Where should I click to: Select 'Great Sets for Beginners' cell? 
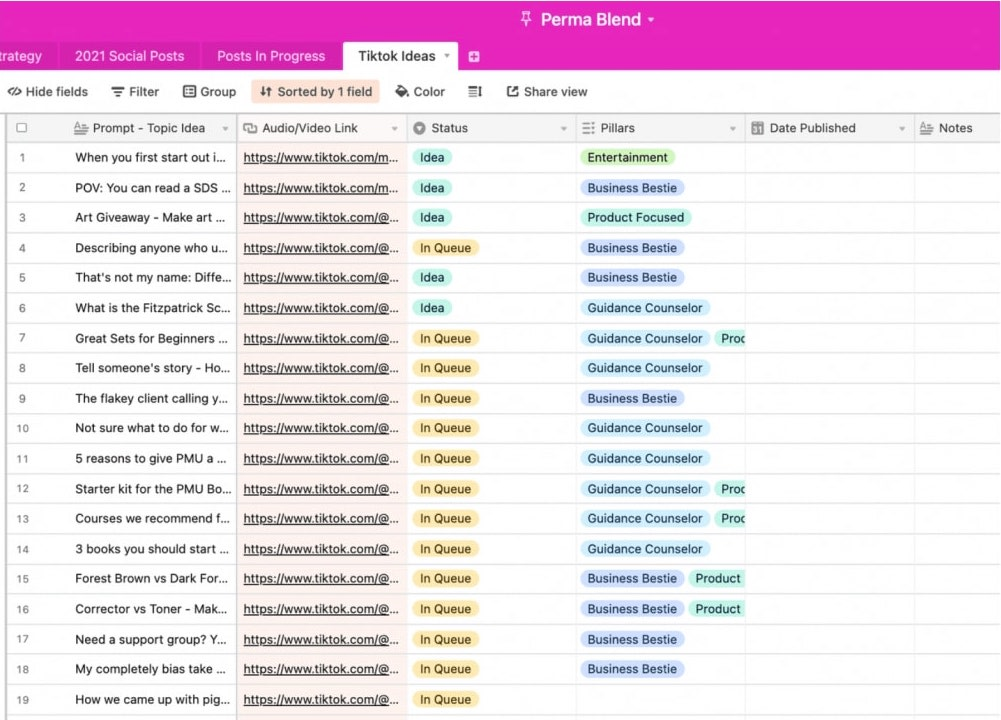(x=151, y=339)
